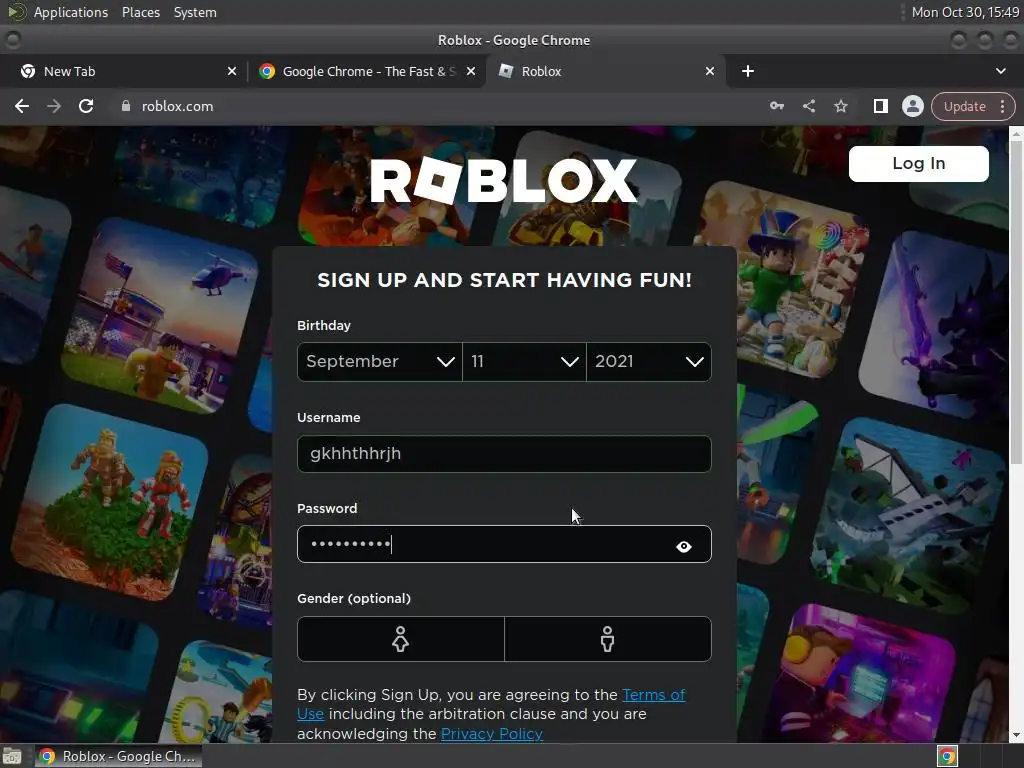View site info via the lock icon
The height and width of the screenshot is (768, 1024).
(125, 106)
